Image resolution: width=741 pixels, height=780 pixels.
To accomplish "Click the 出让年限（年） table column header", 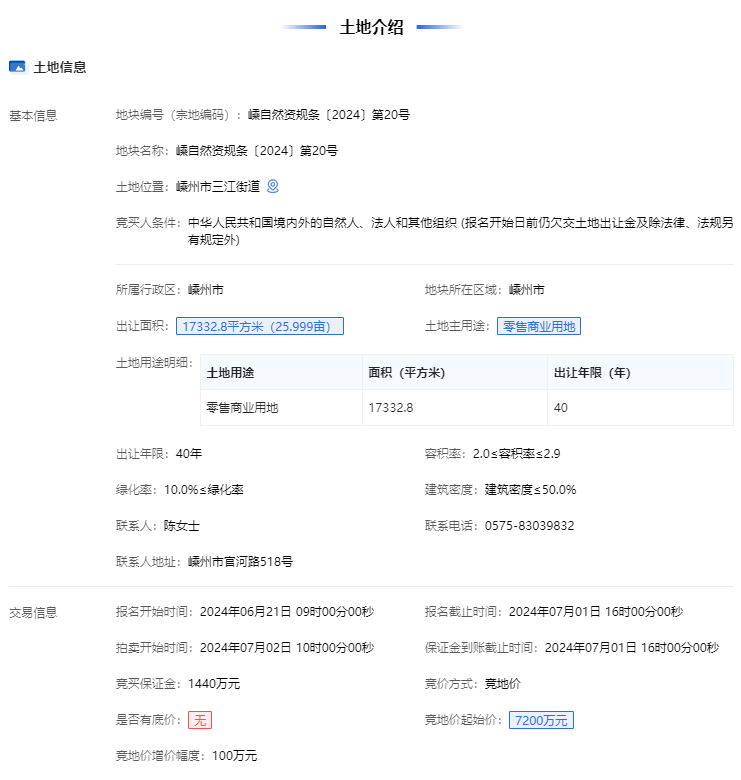I will click(594, 373).
